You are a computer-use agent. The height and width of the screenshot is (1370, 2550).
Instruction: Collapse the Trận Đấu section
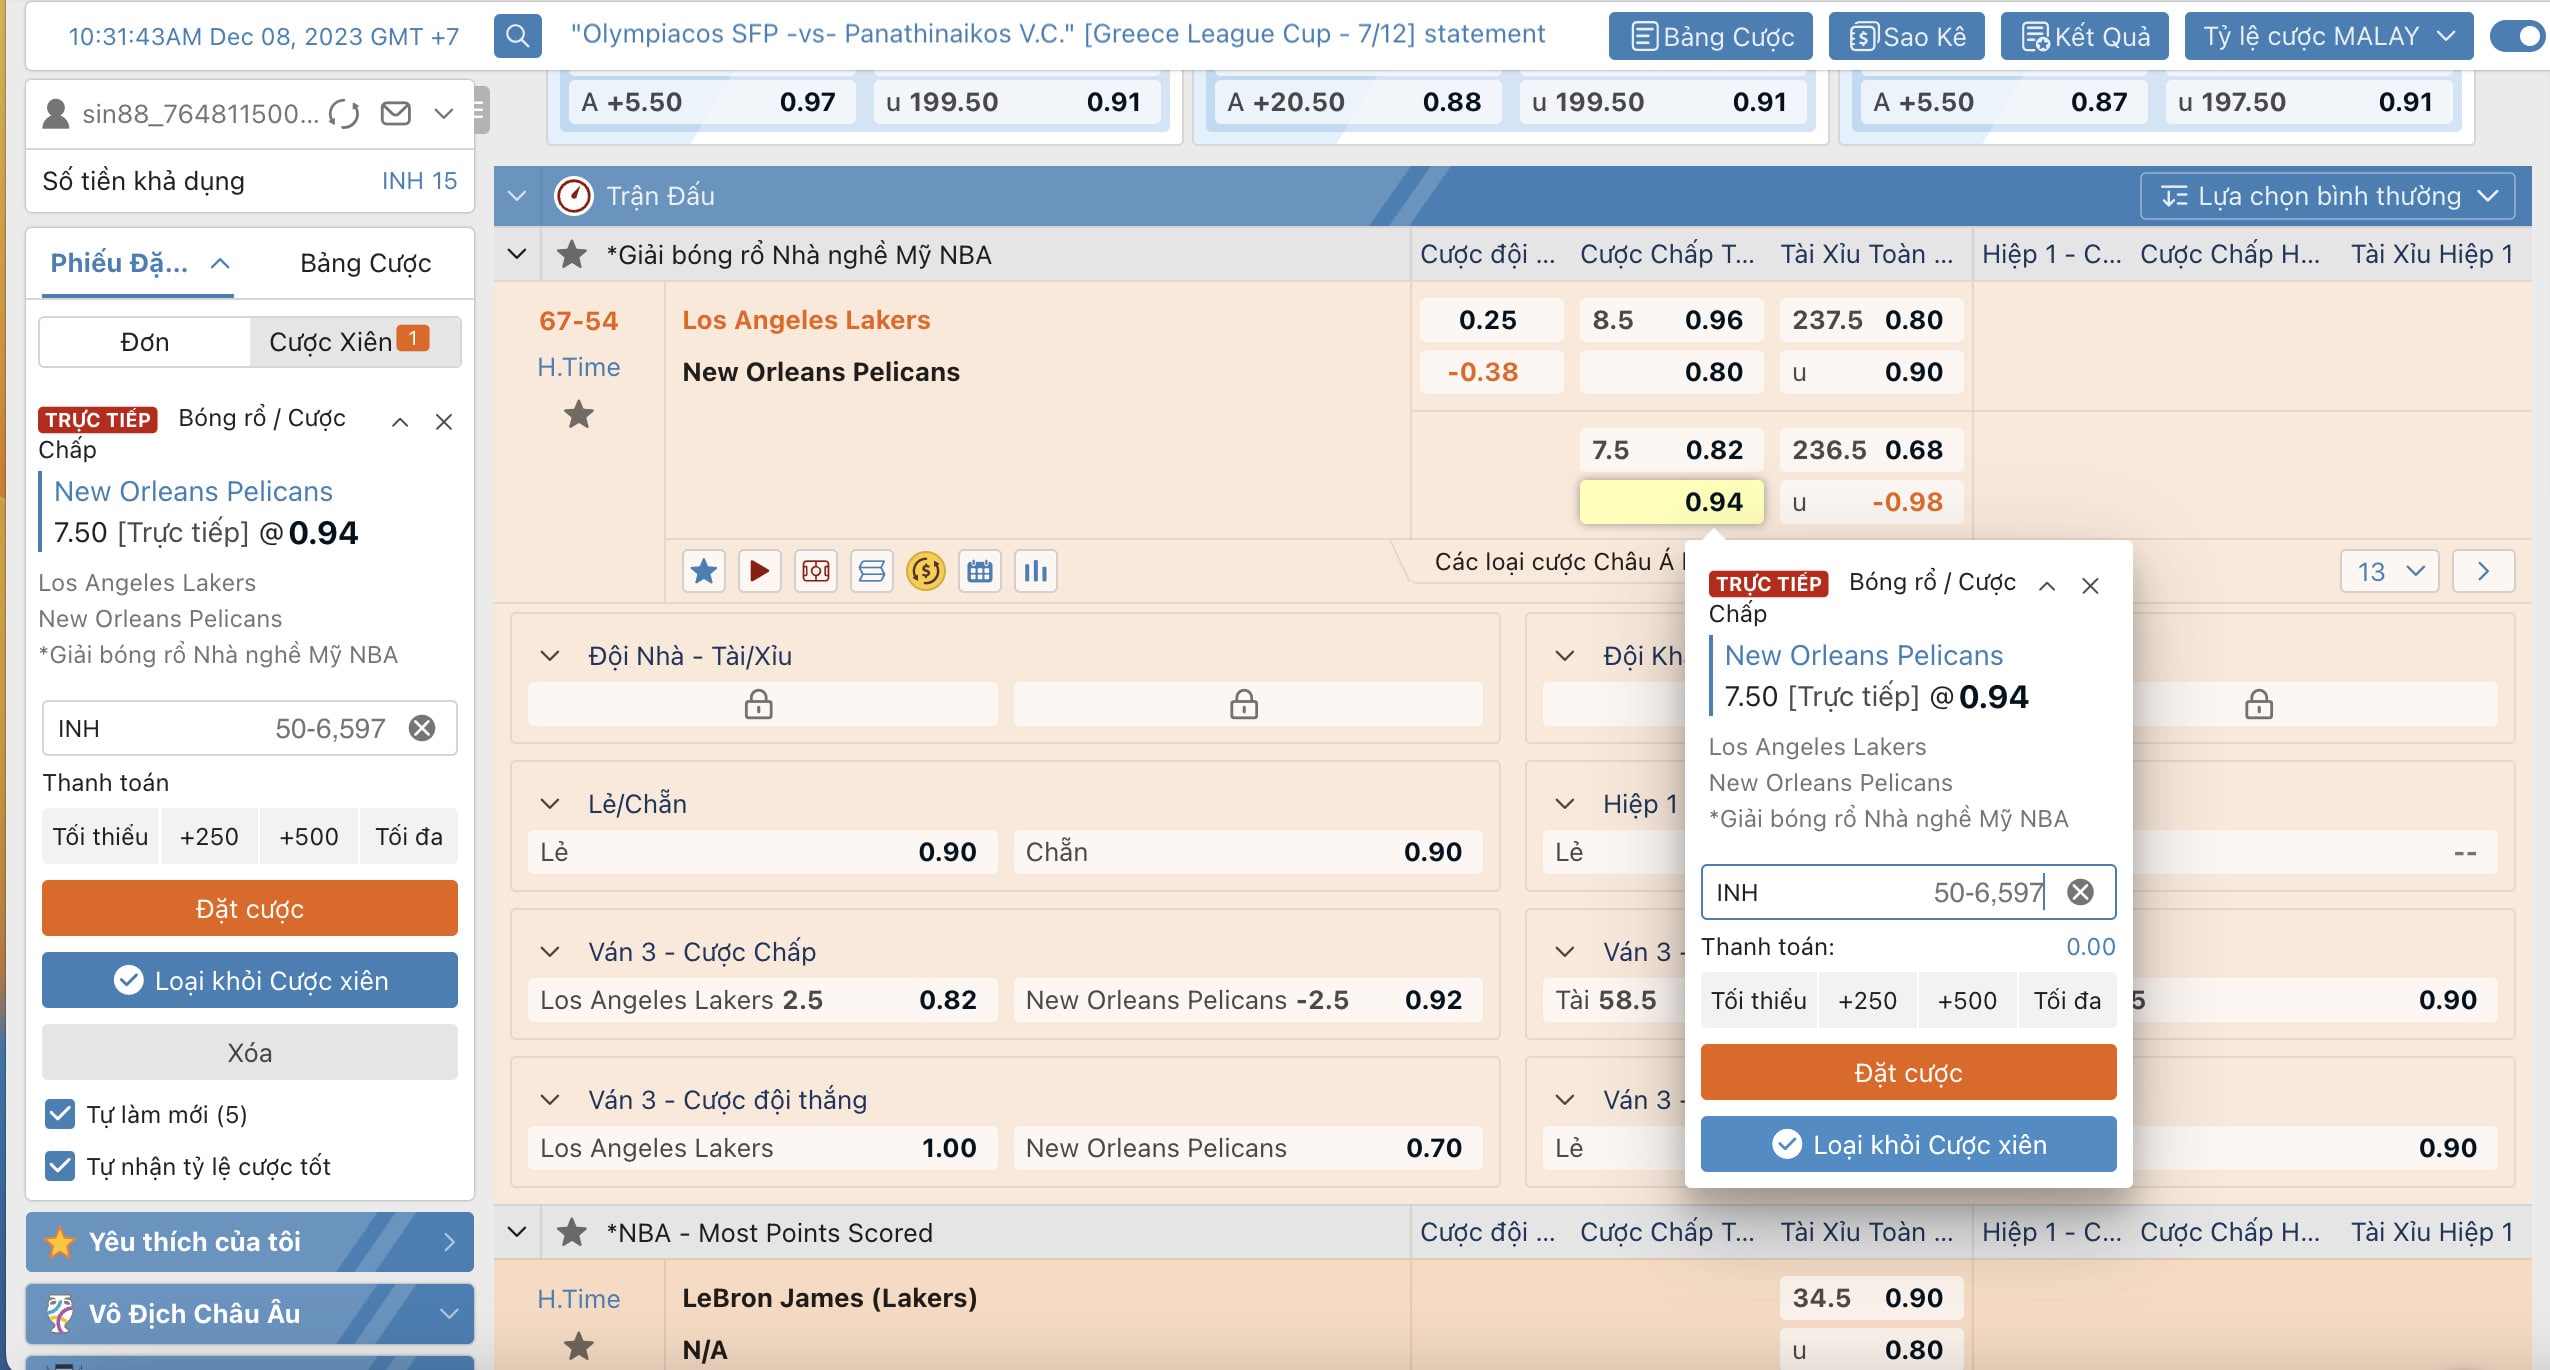tap(517, 196)
